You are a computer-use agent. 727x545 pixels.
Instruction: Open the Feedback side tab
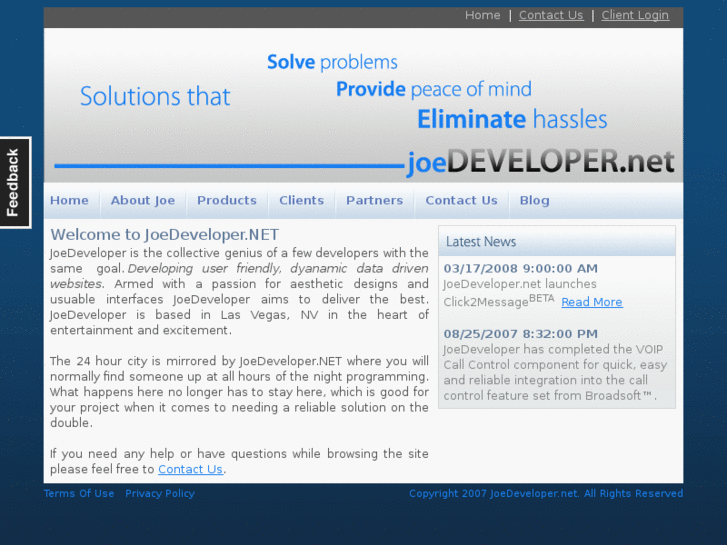[x=15, y=182]
